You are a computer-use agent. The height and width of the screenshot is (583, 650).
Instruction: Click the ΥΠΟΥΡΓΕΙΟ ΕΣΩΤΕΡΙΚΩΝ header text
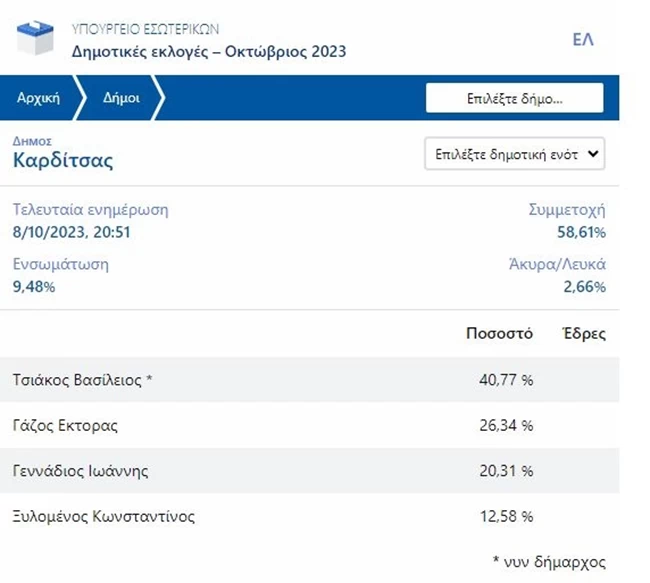click(146, 29)
